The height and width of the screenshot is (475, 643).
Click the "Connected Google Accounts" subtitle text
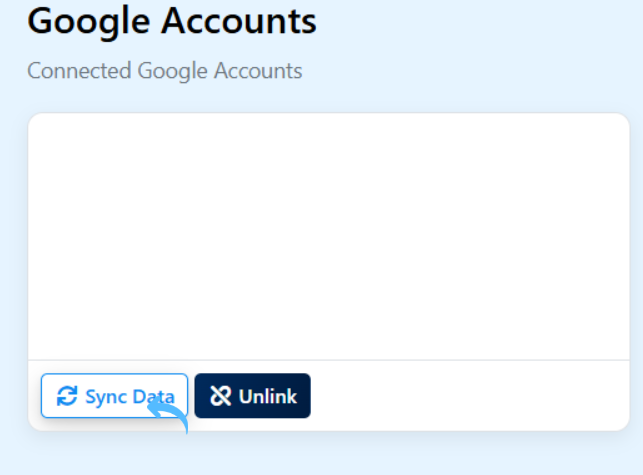[x=164, y=71]
